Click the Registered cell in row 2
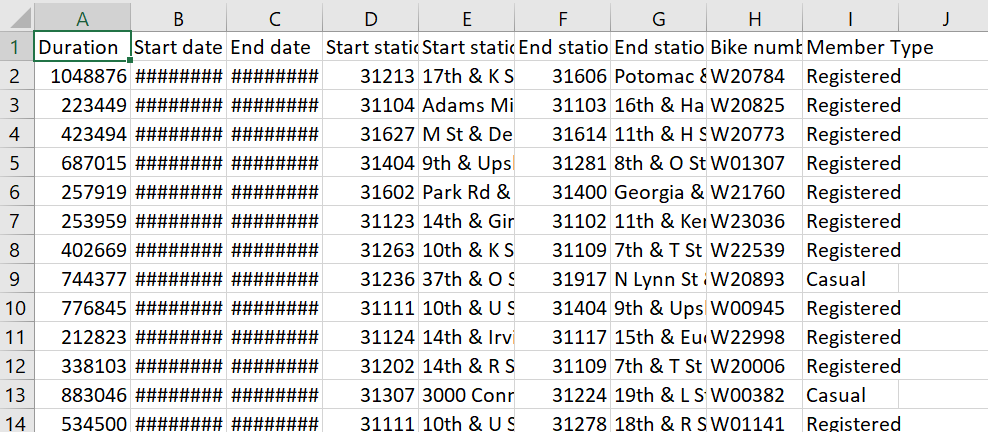Viewport: 988px width, 432px height. [851, 76]
